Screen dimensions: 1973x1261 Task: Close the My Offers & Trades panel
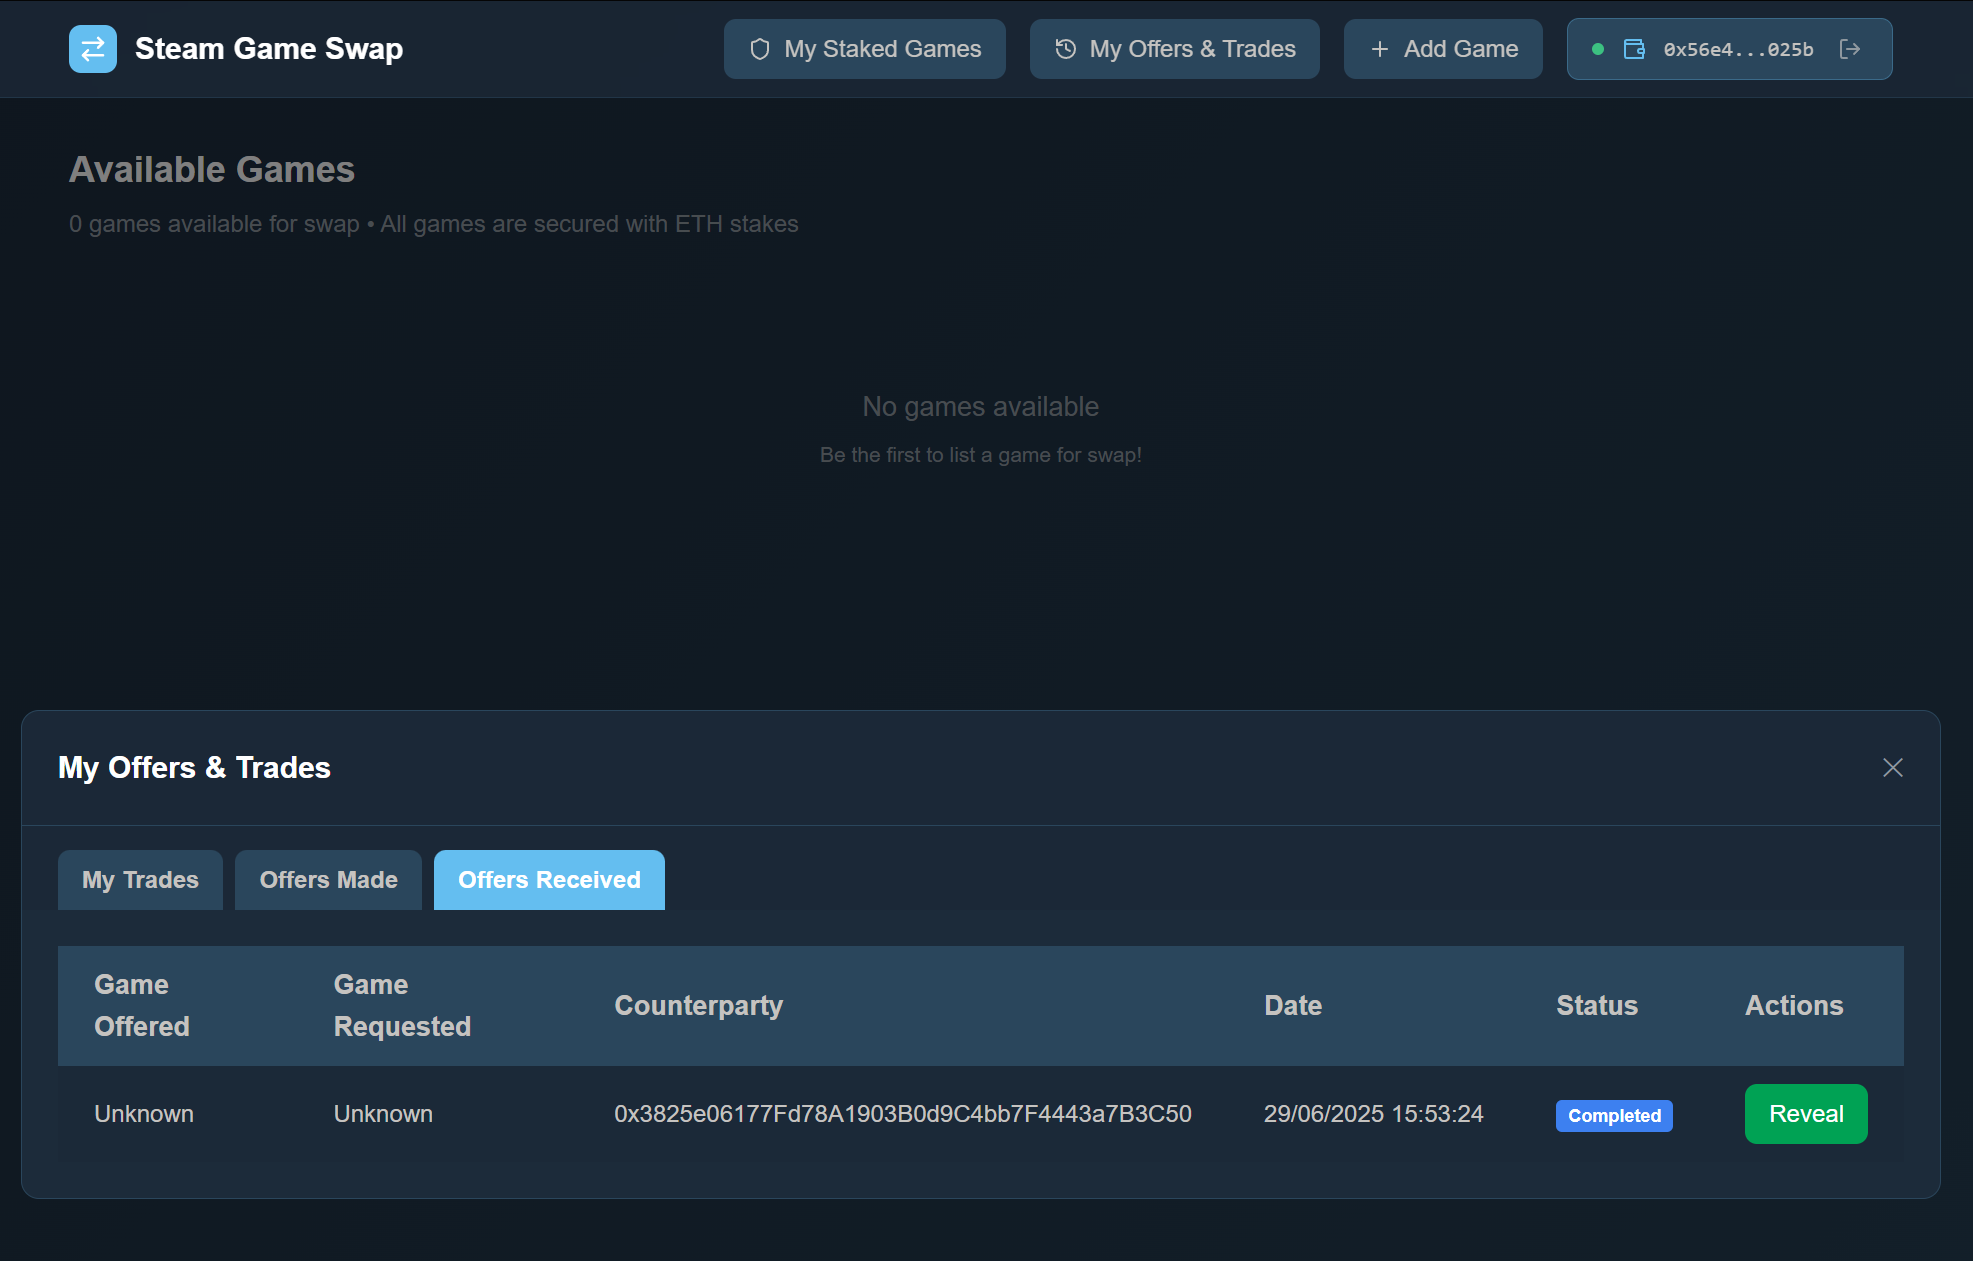(x=1892, y=767)
